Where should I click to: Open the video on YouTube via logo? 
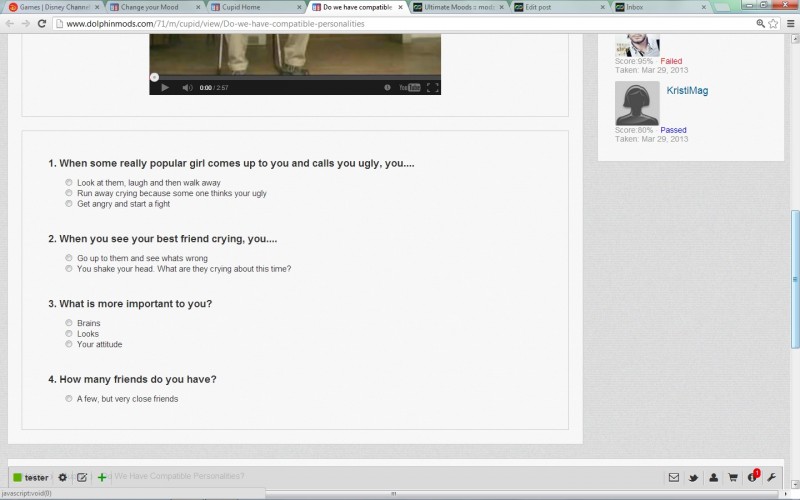point(410,88)
